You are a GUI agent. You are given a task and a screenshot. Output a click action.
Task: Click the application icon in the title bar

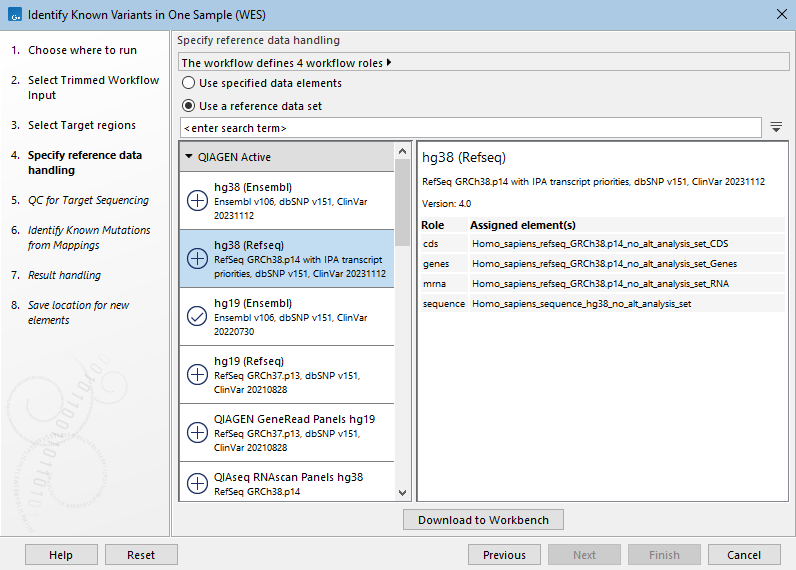[13, 15]
